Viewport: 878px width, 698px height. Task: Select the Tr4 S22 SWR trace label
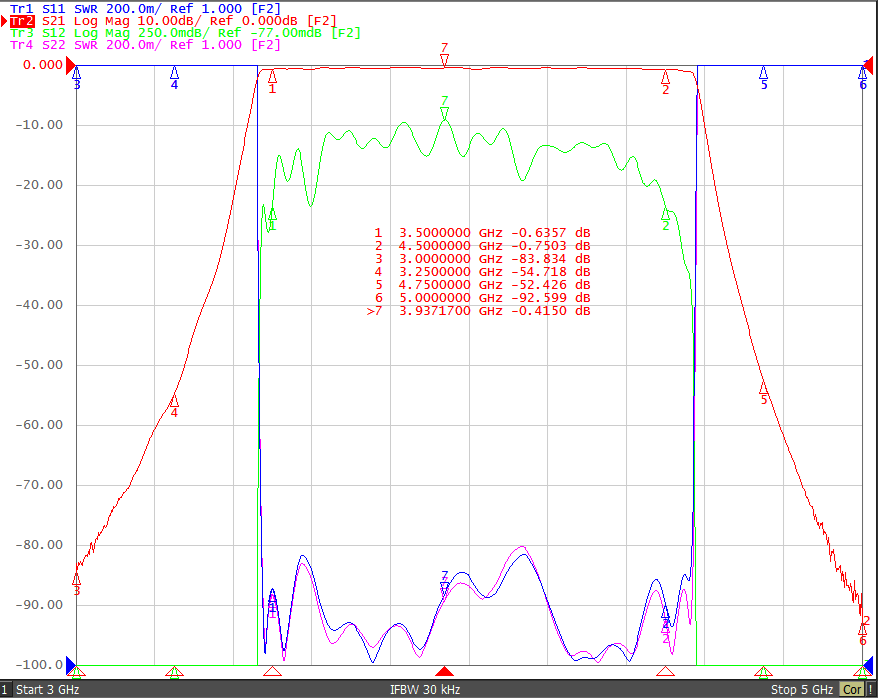[145, 45]
